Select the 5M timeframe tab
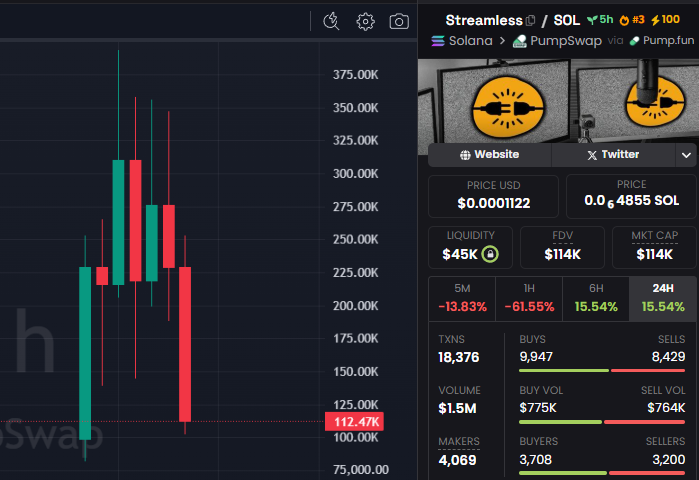 point(462,298)
